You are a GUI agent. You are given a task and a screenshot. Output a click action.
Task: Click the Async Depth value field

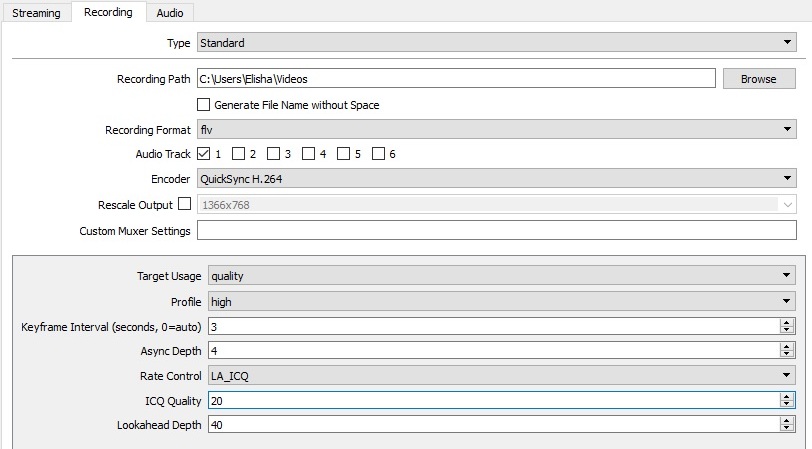(x=494, y=351)
